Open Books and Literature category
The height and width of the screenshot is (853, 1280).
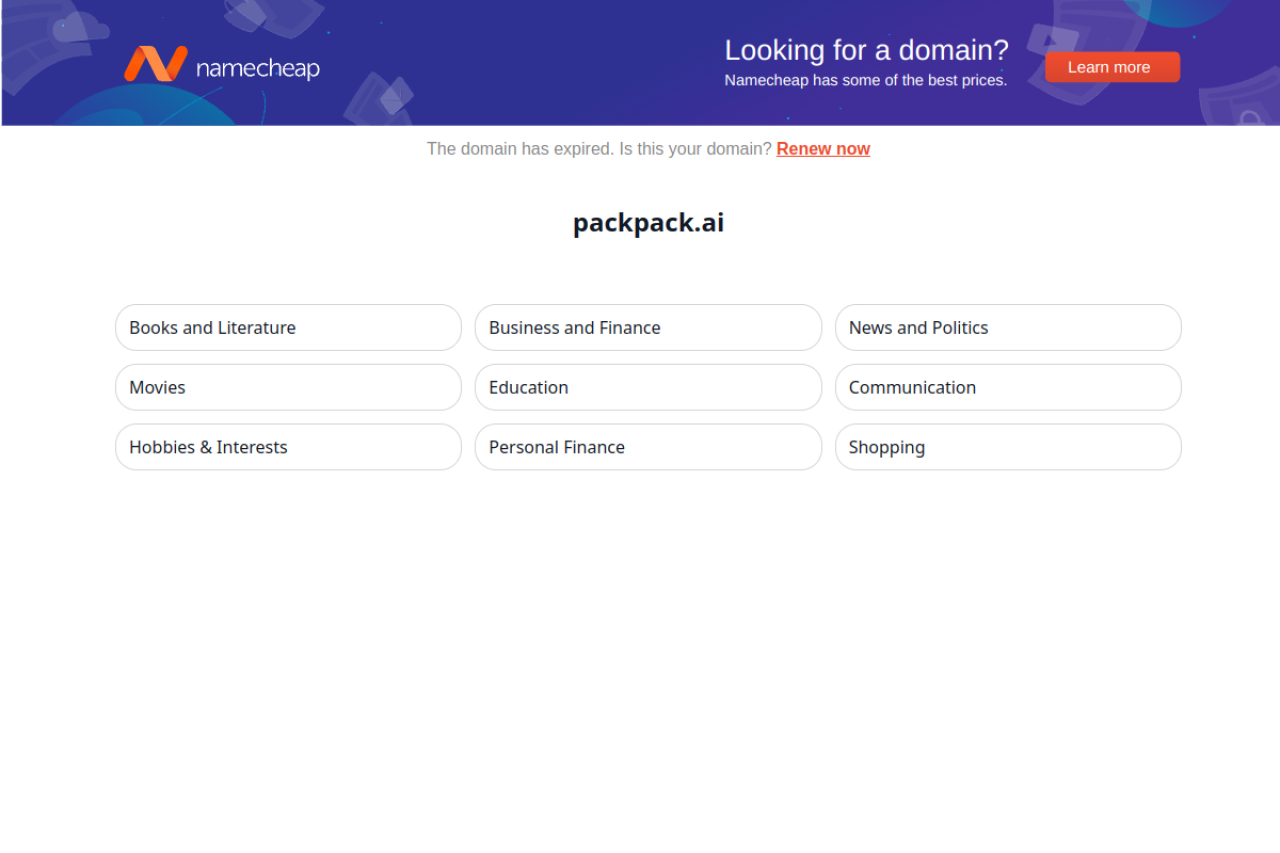pyautogui.click(x=288, y=328)
